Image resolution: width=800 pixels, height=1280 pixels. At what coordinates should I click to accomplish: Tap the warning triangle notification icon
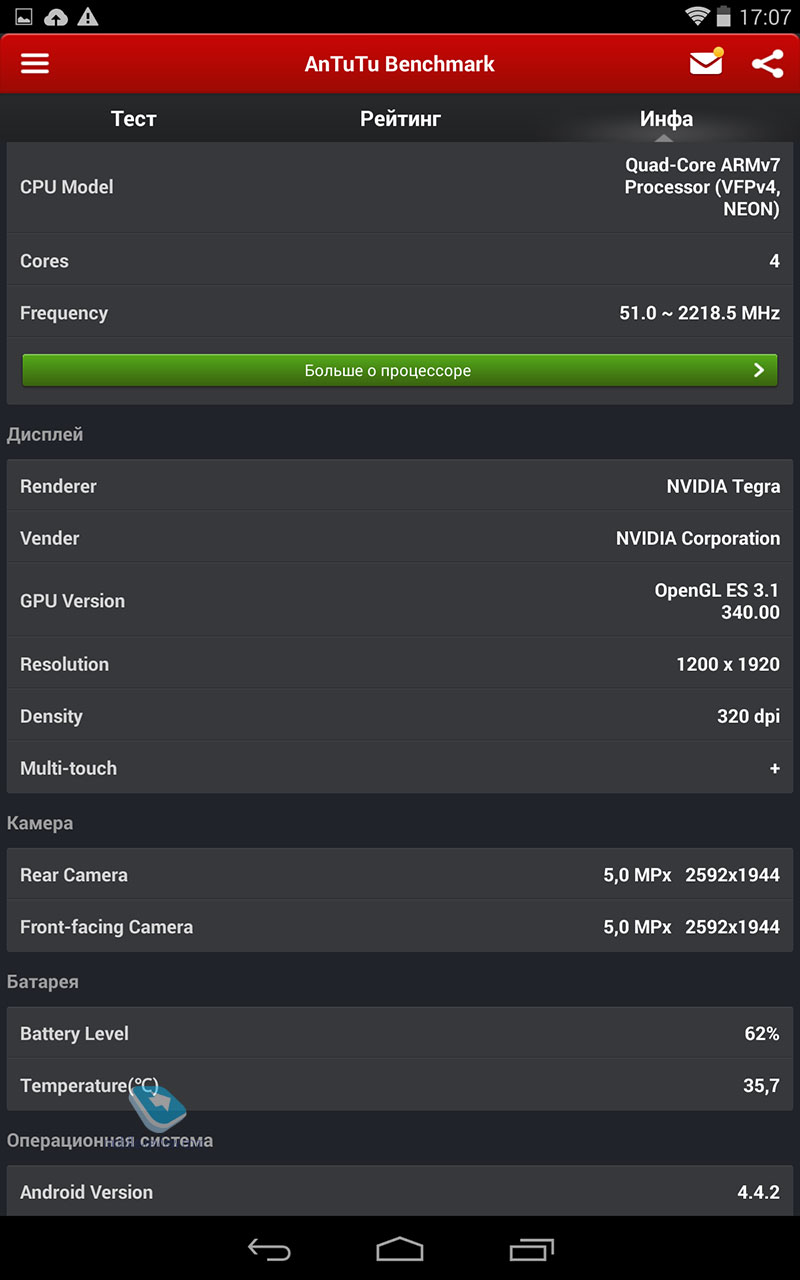[88, 16]
